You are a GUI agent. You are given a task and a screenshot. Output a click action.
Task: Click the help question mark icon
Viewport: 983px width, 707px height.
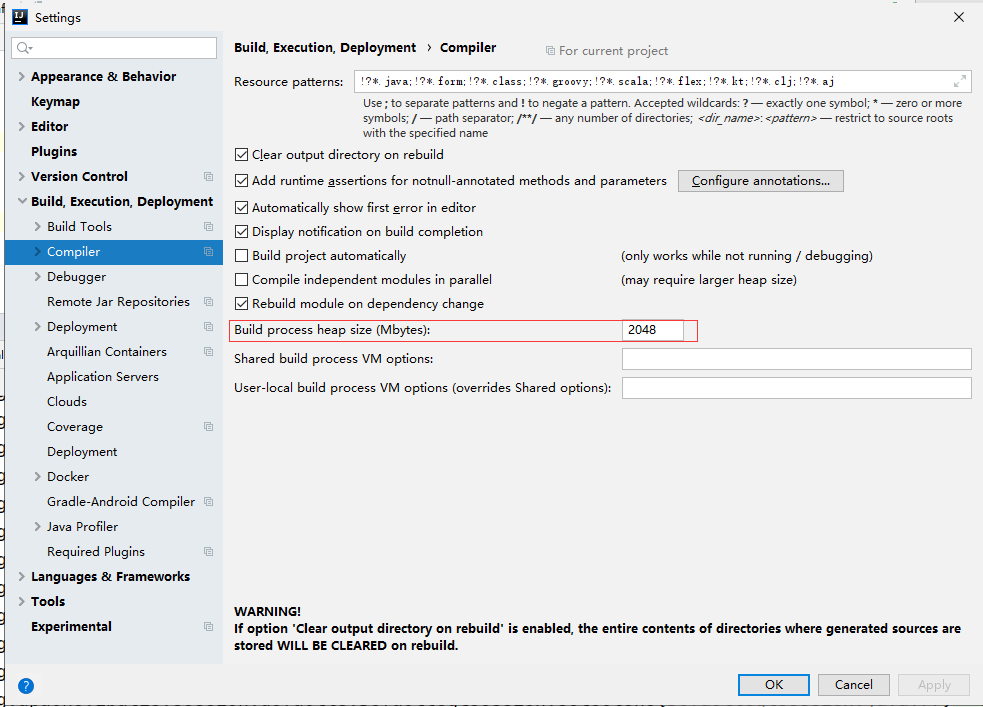click(26, 686)
